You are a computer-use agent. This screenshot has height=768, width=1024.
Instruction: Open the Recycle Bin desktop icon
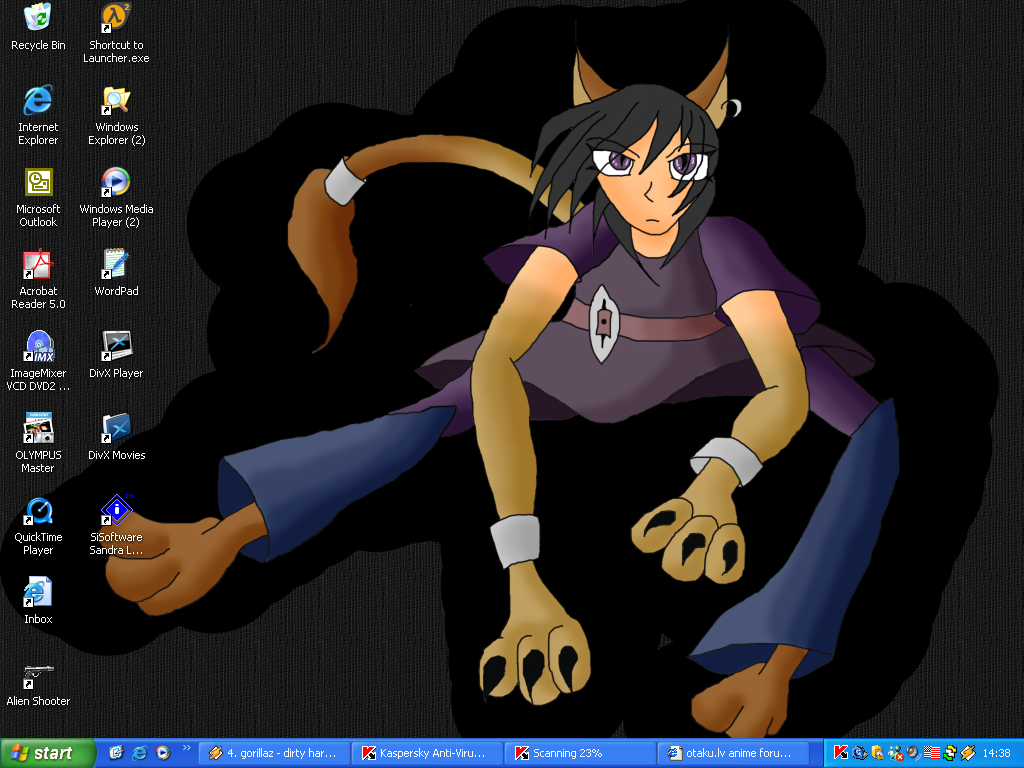click(x=38, y=27)
